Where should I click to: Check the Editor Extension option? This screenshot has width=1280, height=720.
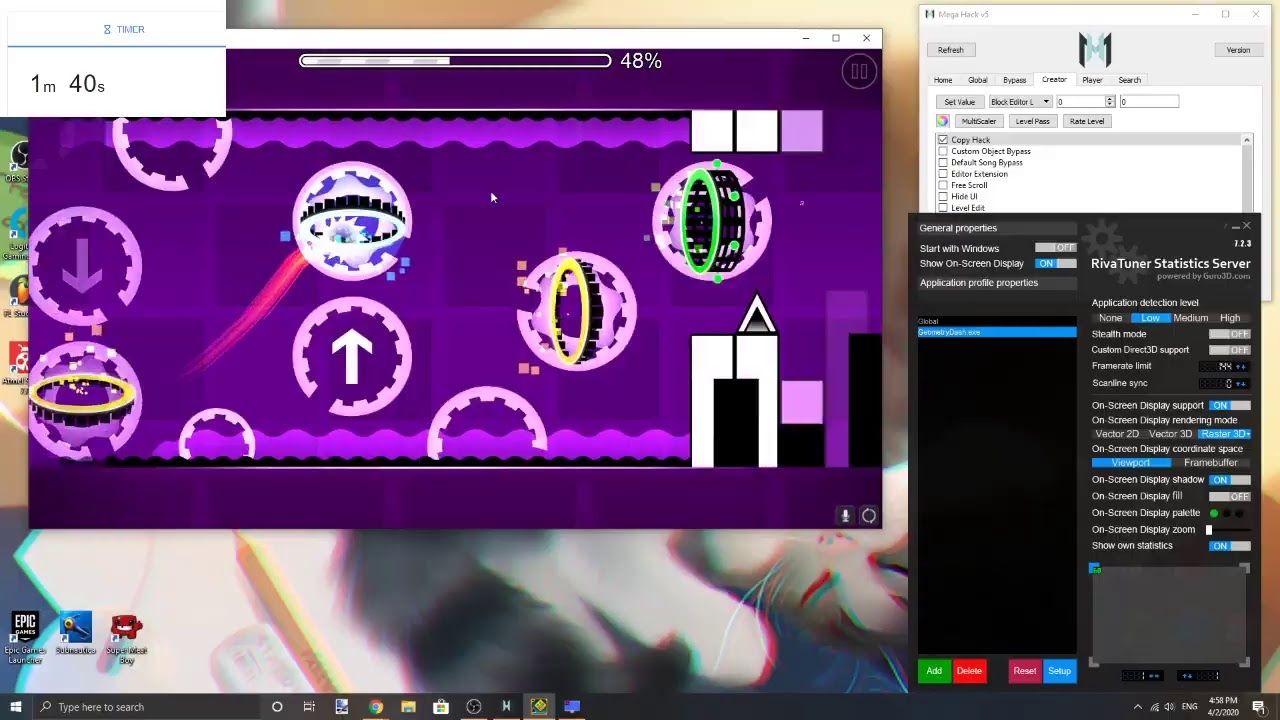(x=943, y=174)
